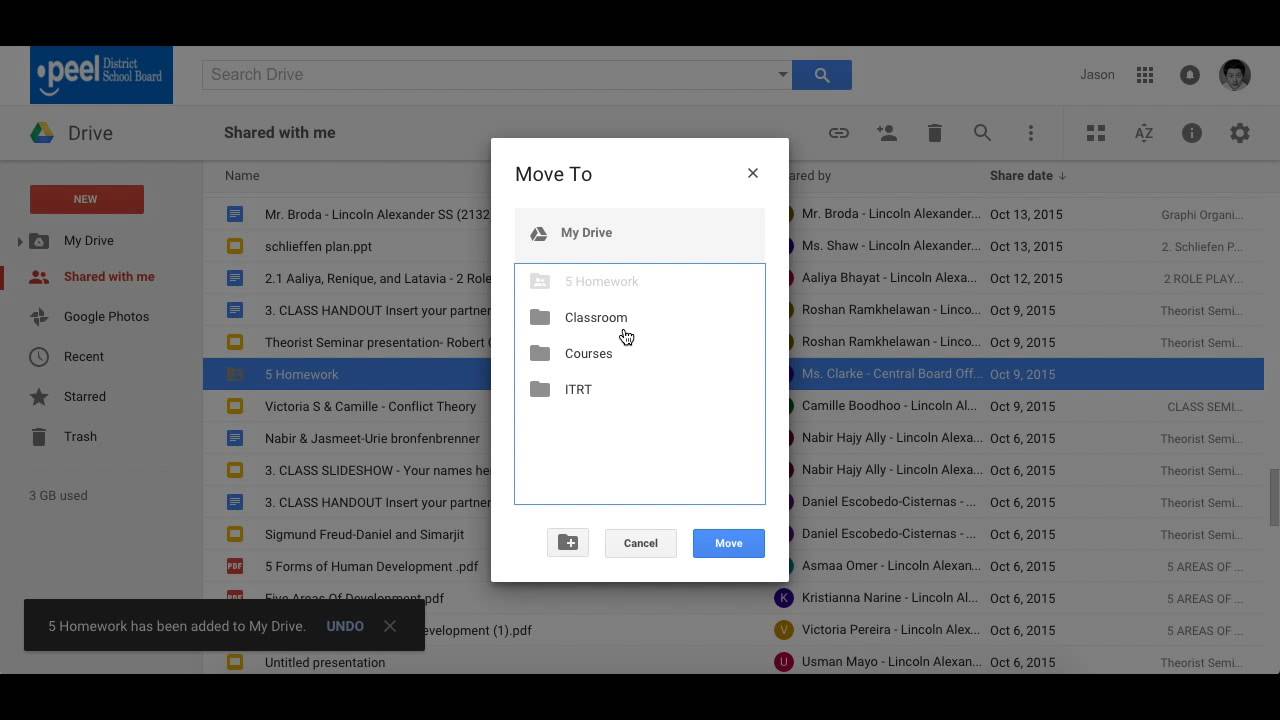This screenshot has width=1280, height=720.
Task: Click the Shared with me heading
Action: [x=280, y=133]
